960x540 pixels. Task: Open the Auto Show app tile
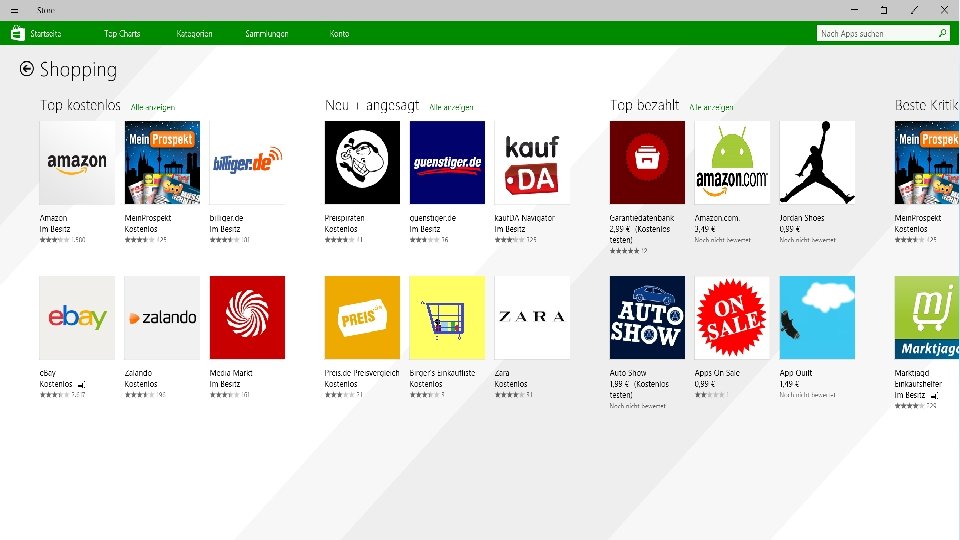coord(647,317)
